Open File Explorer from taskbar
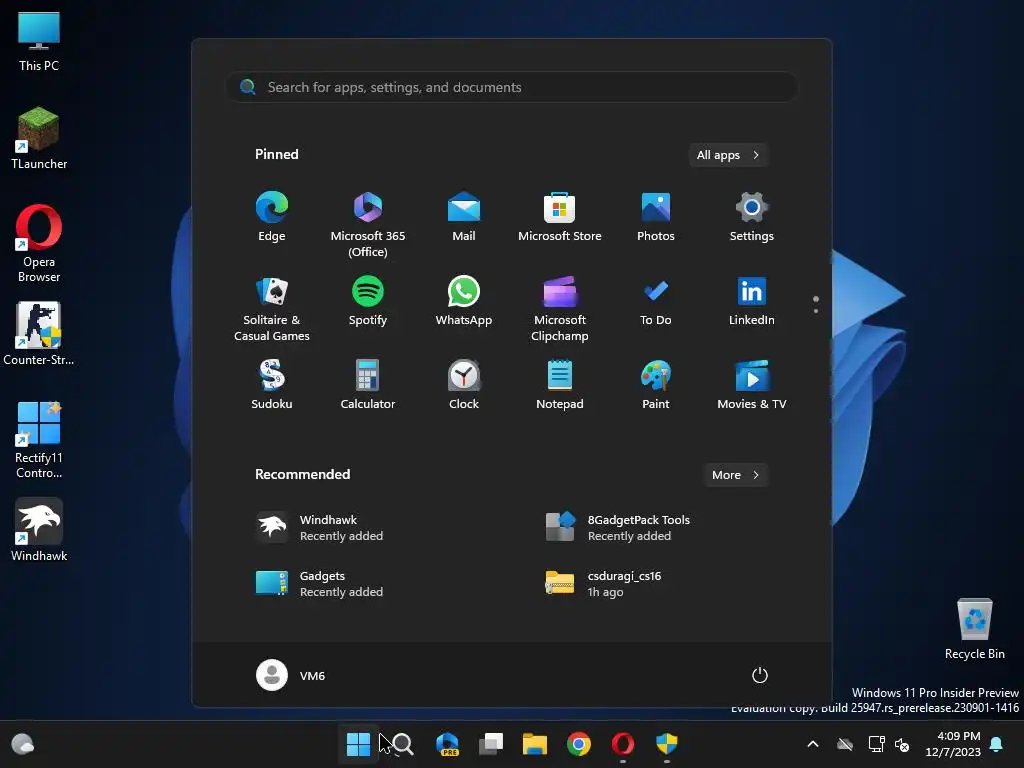The height and width of the screenshot is (768, 1024). click(535, 744)
